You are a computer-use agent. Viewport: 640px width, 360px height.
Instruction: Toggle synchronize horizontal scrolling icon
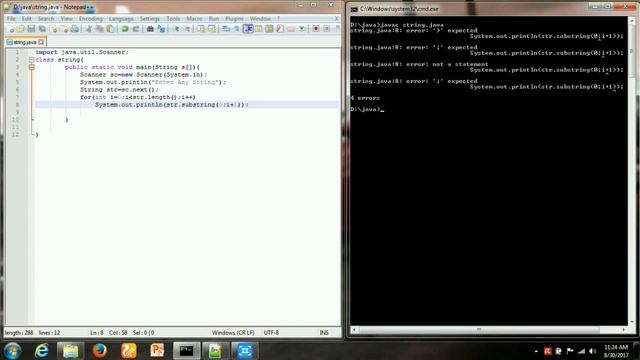[212, 29]
